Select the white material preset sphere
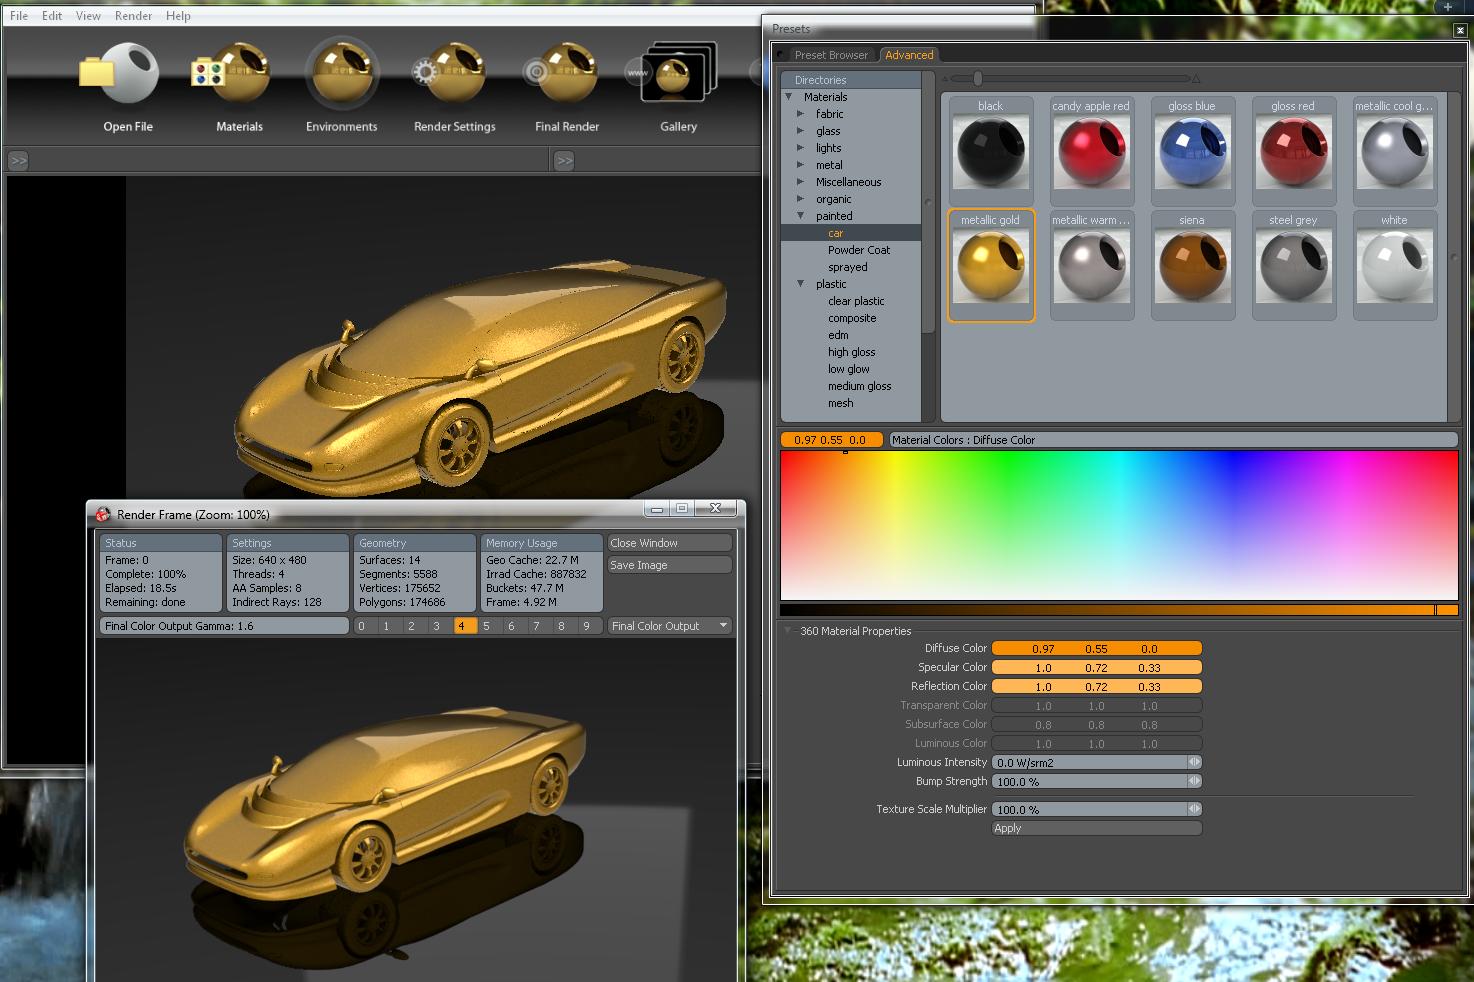The height and width of the screenshot is (982, 1474). point(1394,265)
